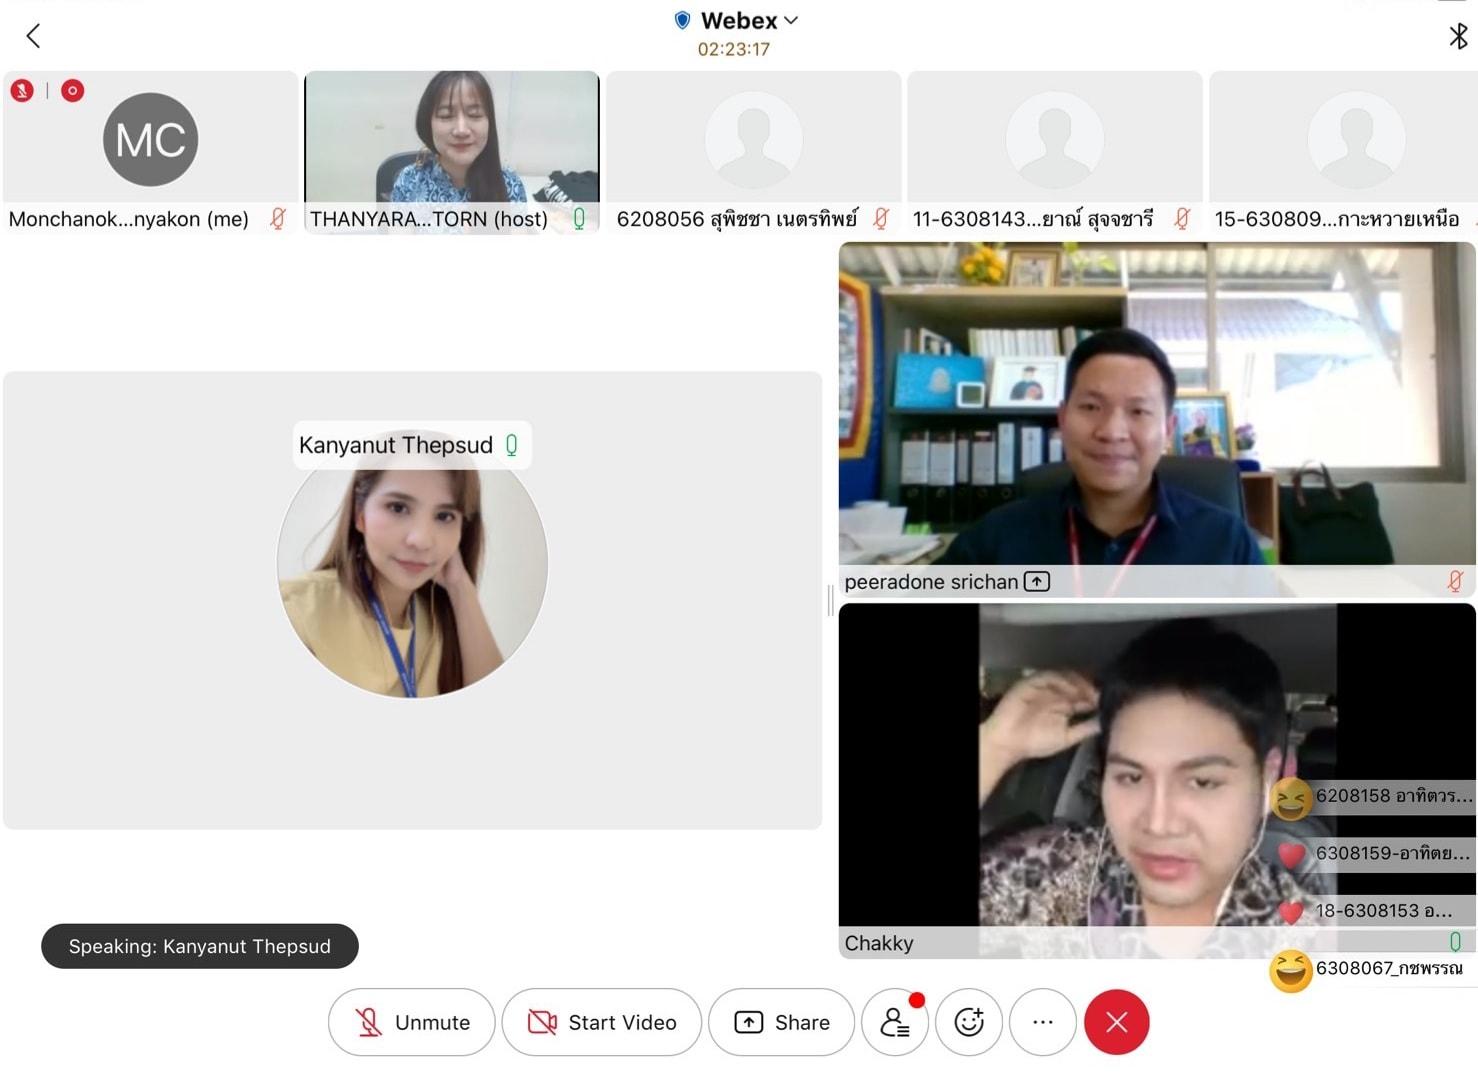Select participant 11-6308143 thumbnail
This screenshot has height=1087, width=1478.
pyautogui.click(x=1055, y=152)
